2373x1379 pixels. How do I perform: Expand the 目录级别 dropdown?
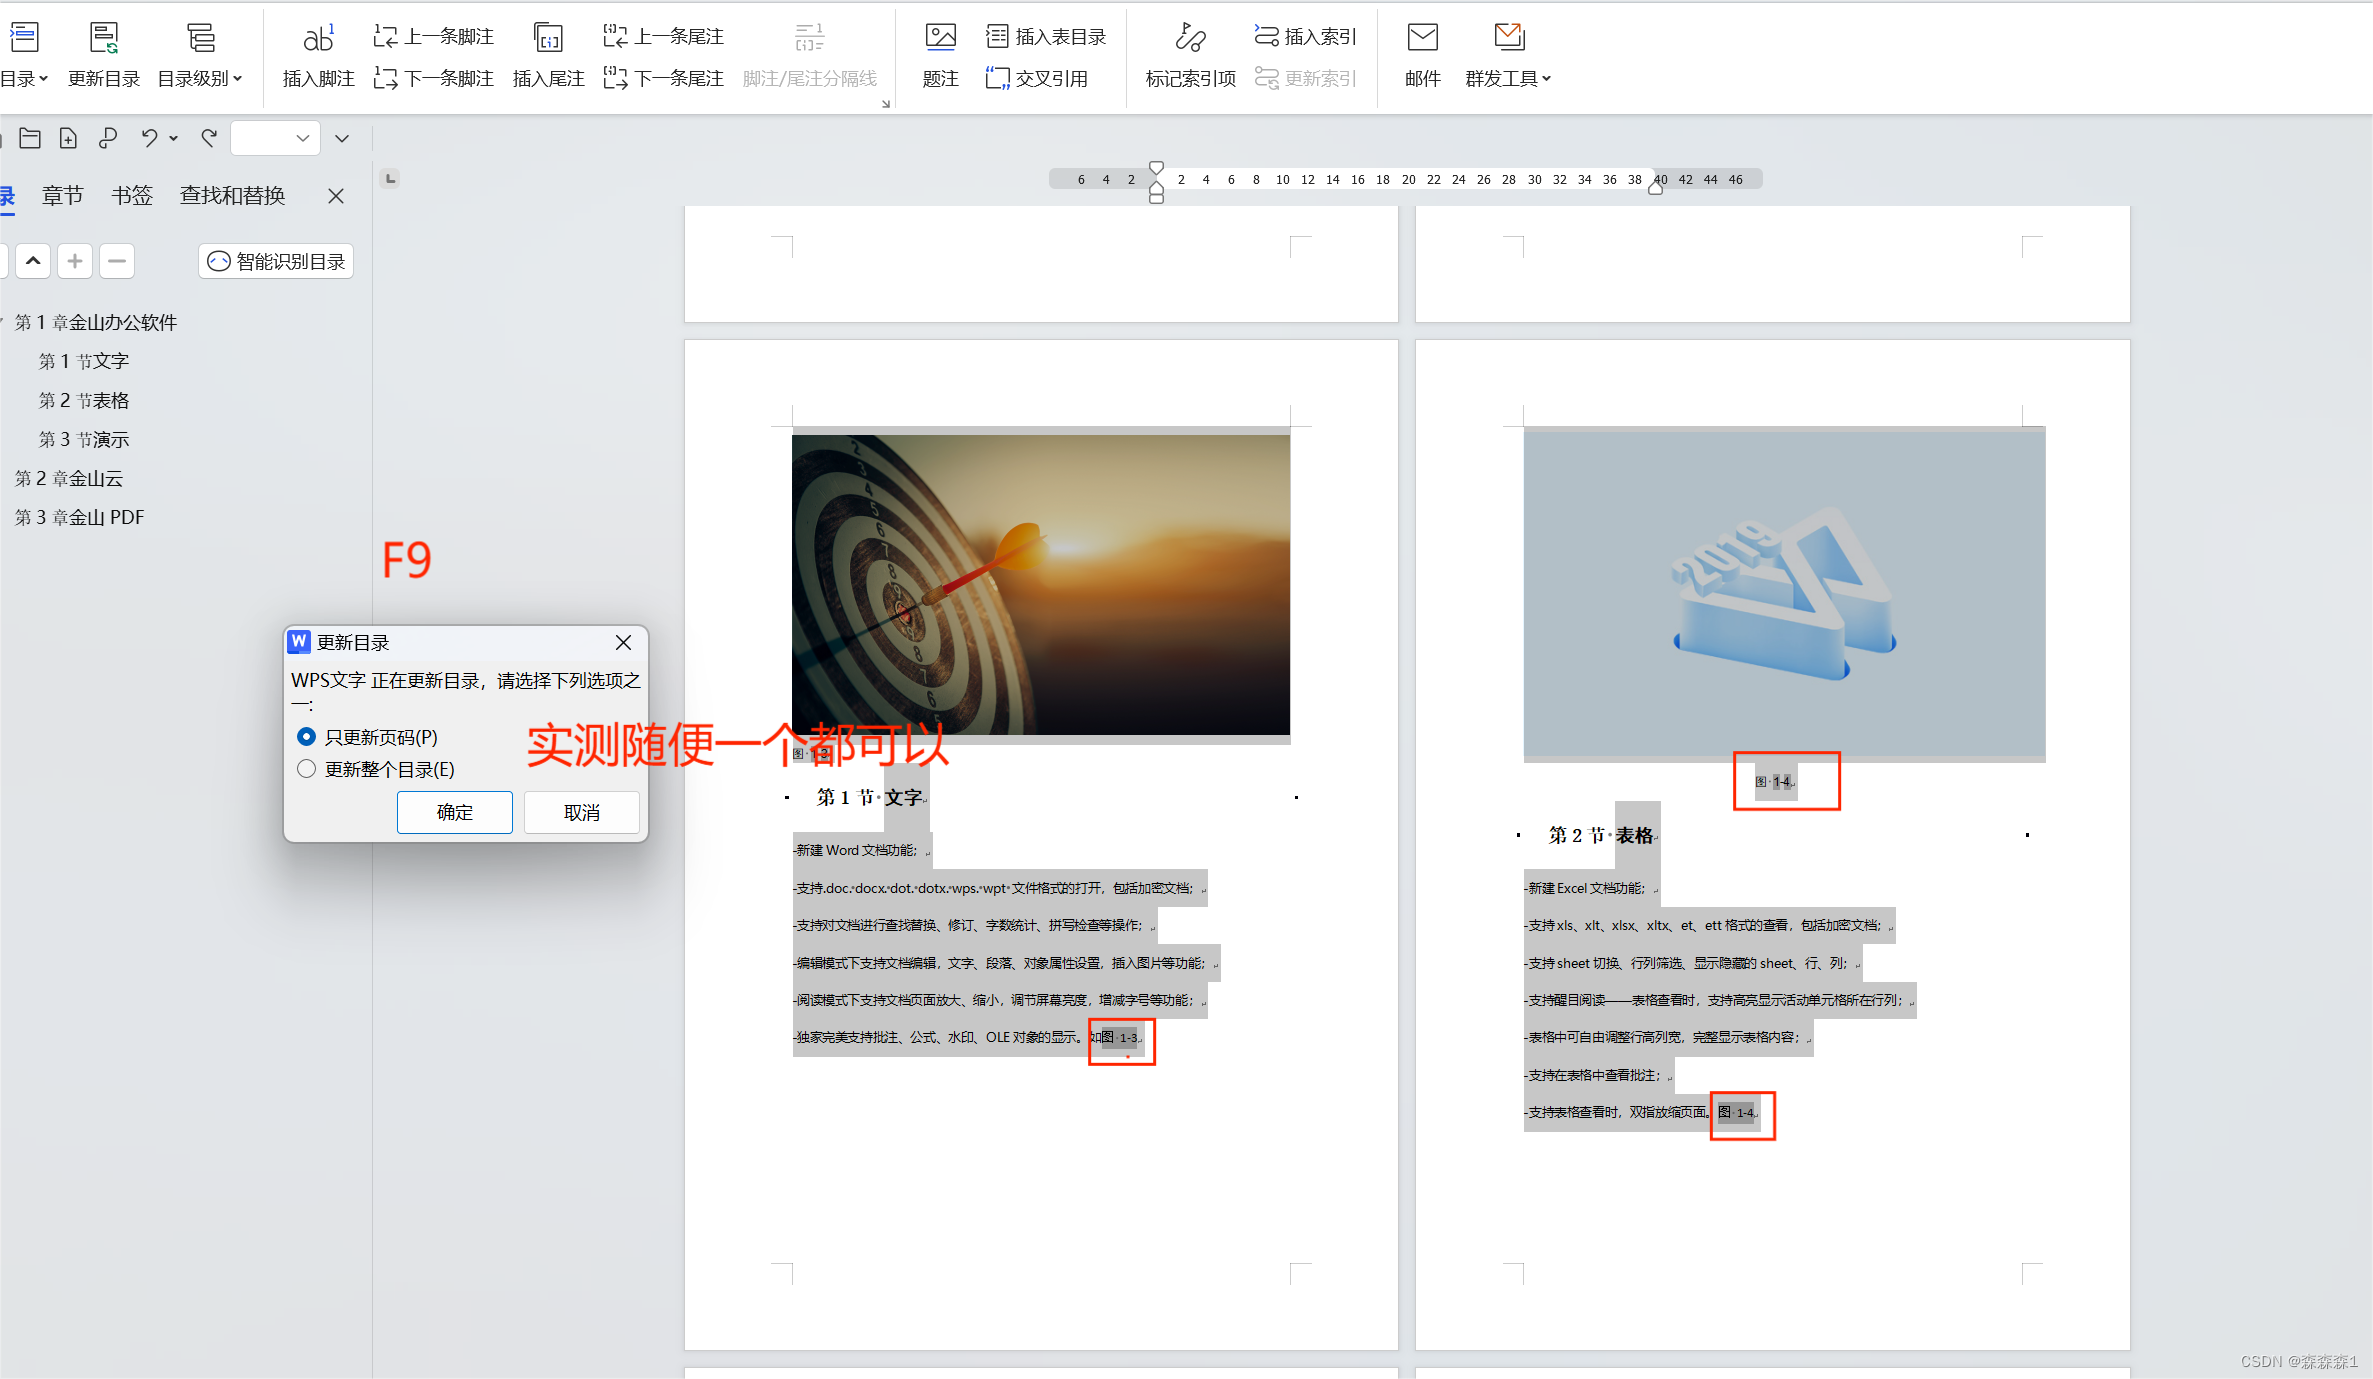[199, 55]
